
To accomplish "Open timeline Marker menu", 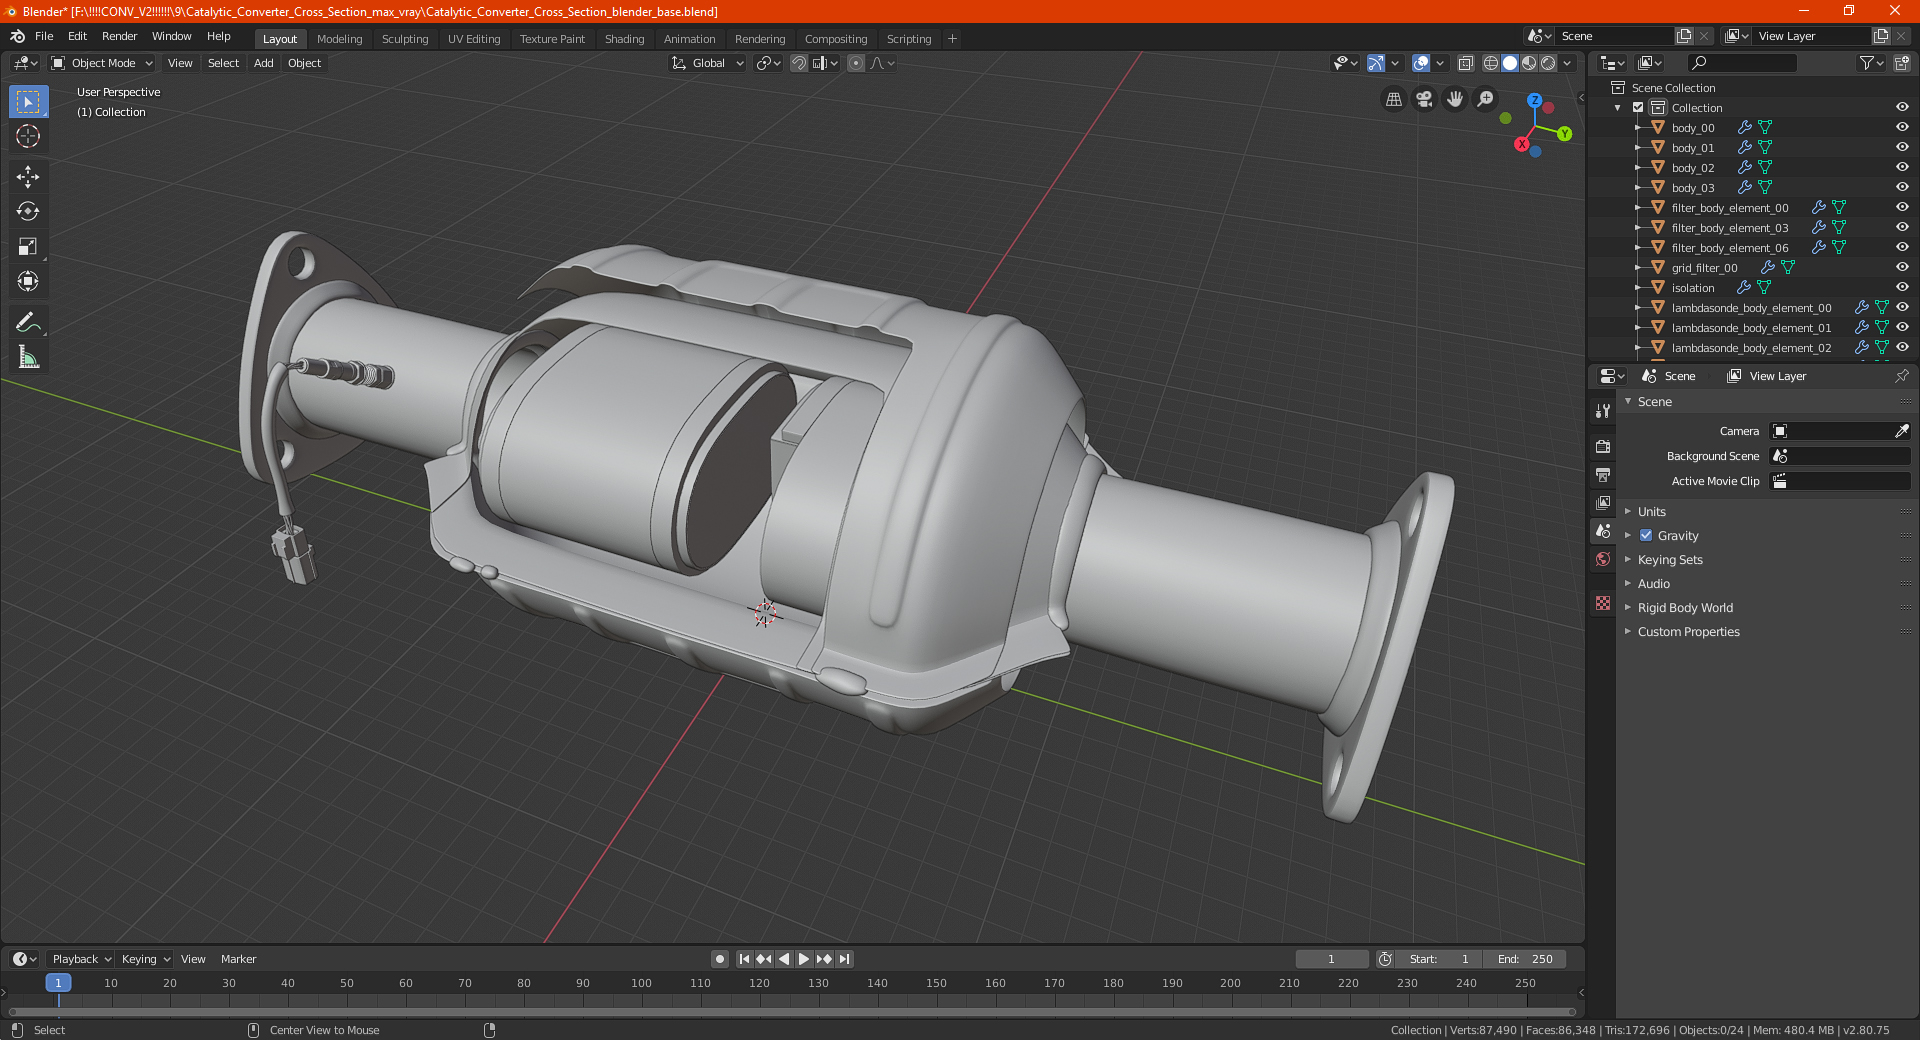I will pyautogui.click(x=238, y=959).
